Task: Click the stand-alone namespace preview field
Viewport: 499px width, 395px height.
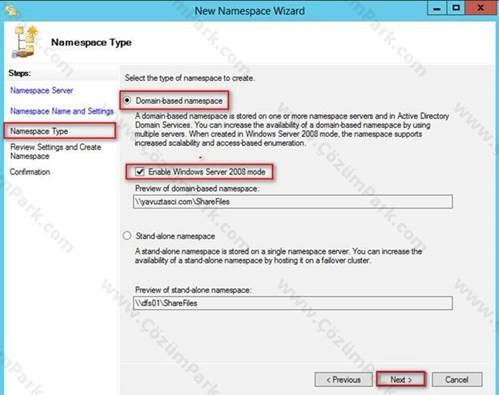Action: click(293, 303)
